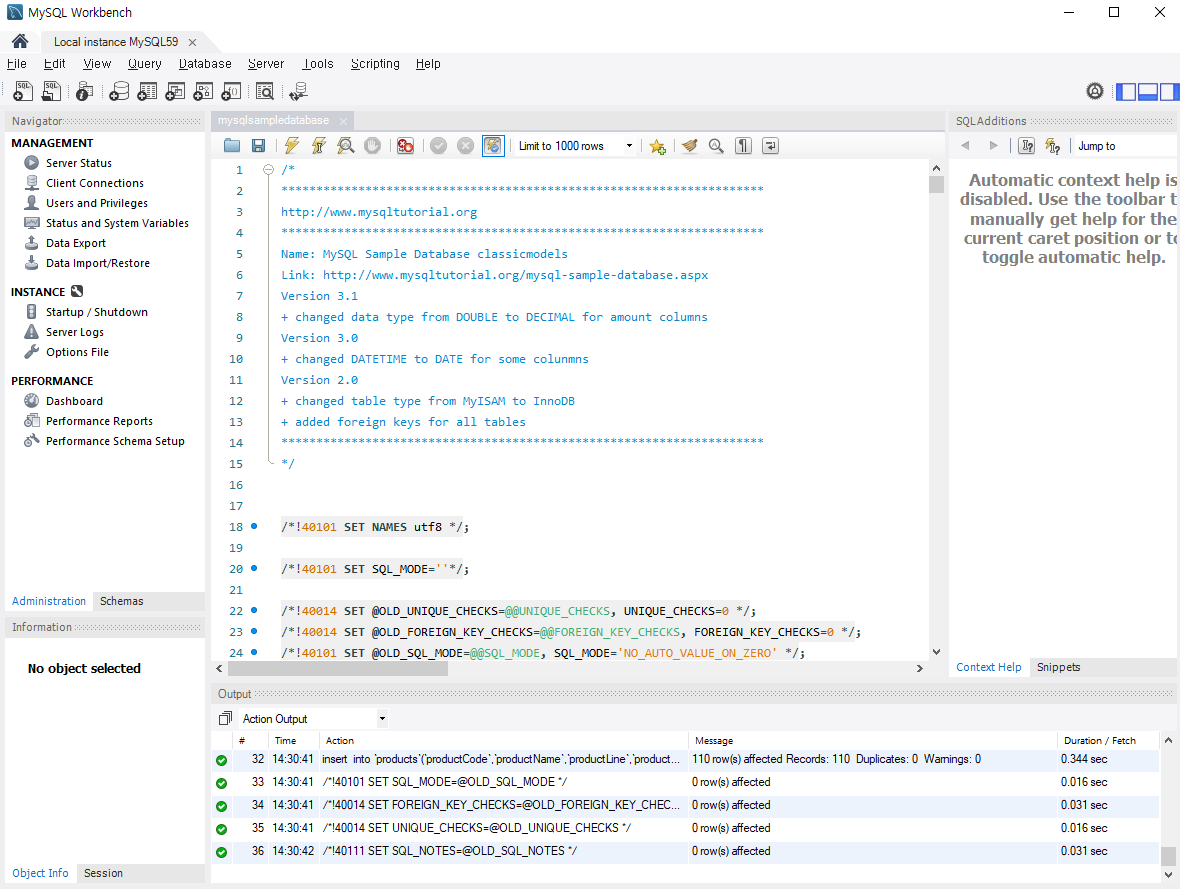
Task: Open Server Status in Navigator
Action: pyautogui.click(x=78, y=163)
